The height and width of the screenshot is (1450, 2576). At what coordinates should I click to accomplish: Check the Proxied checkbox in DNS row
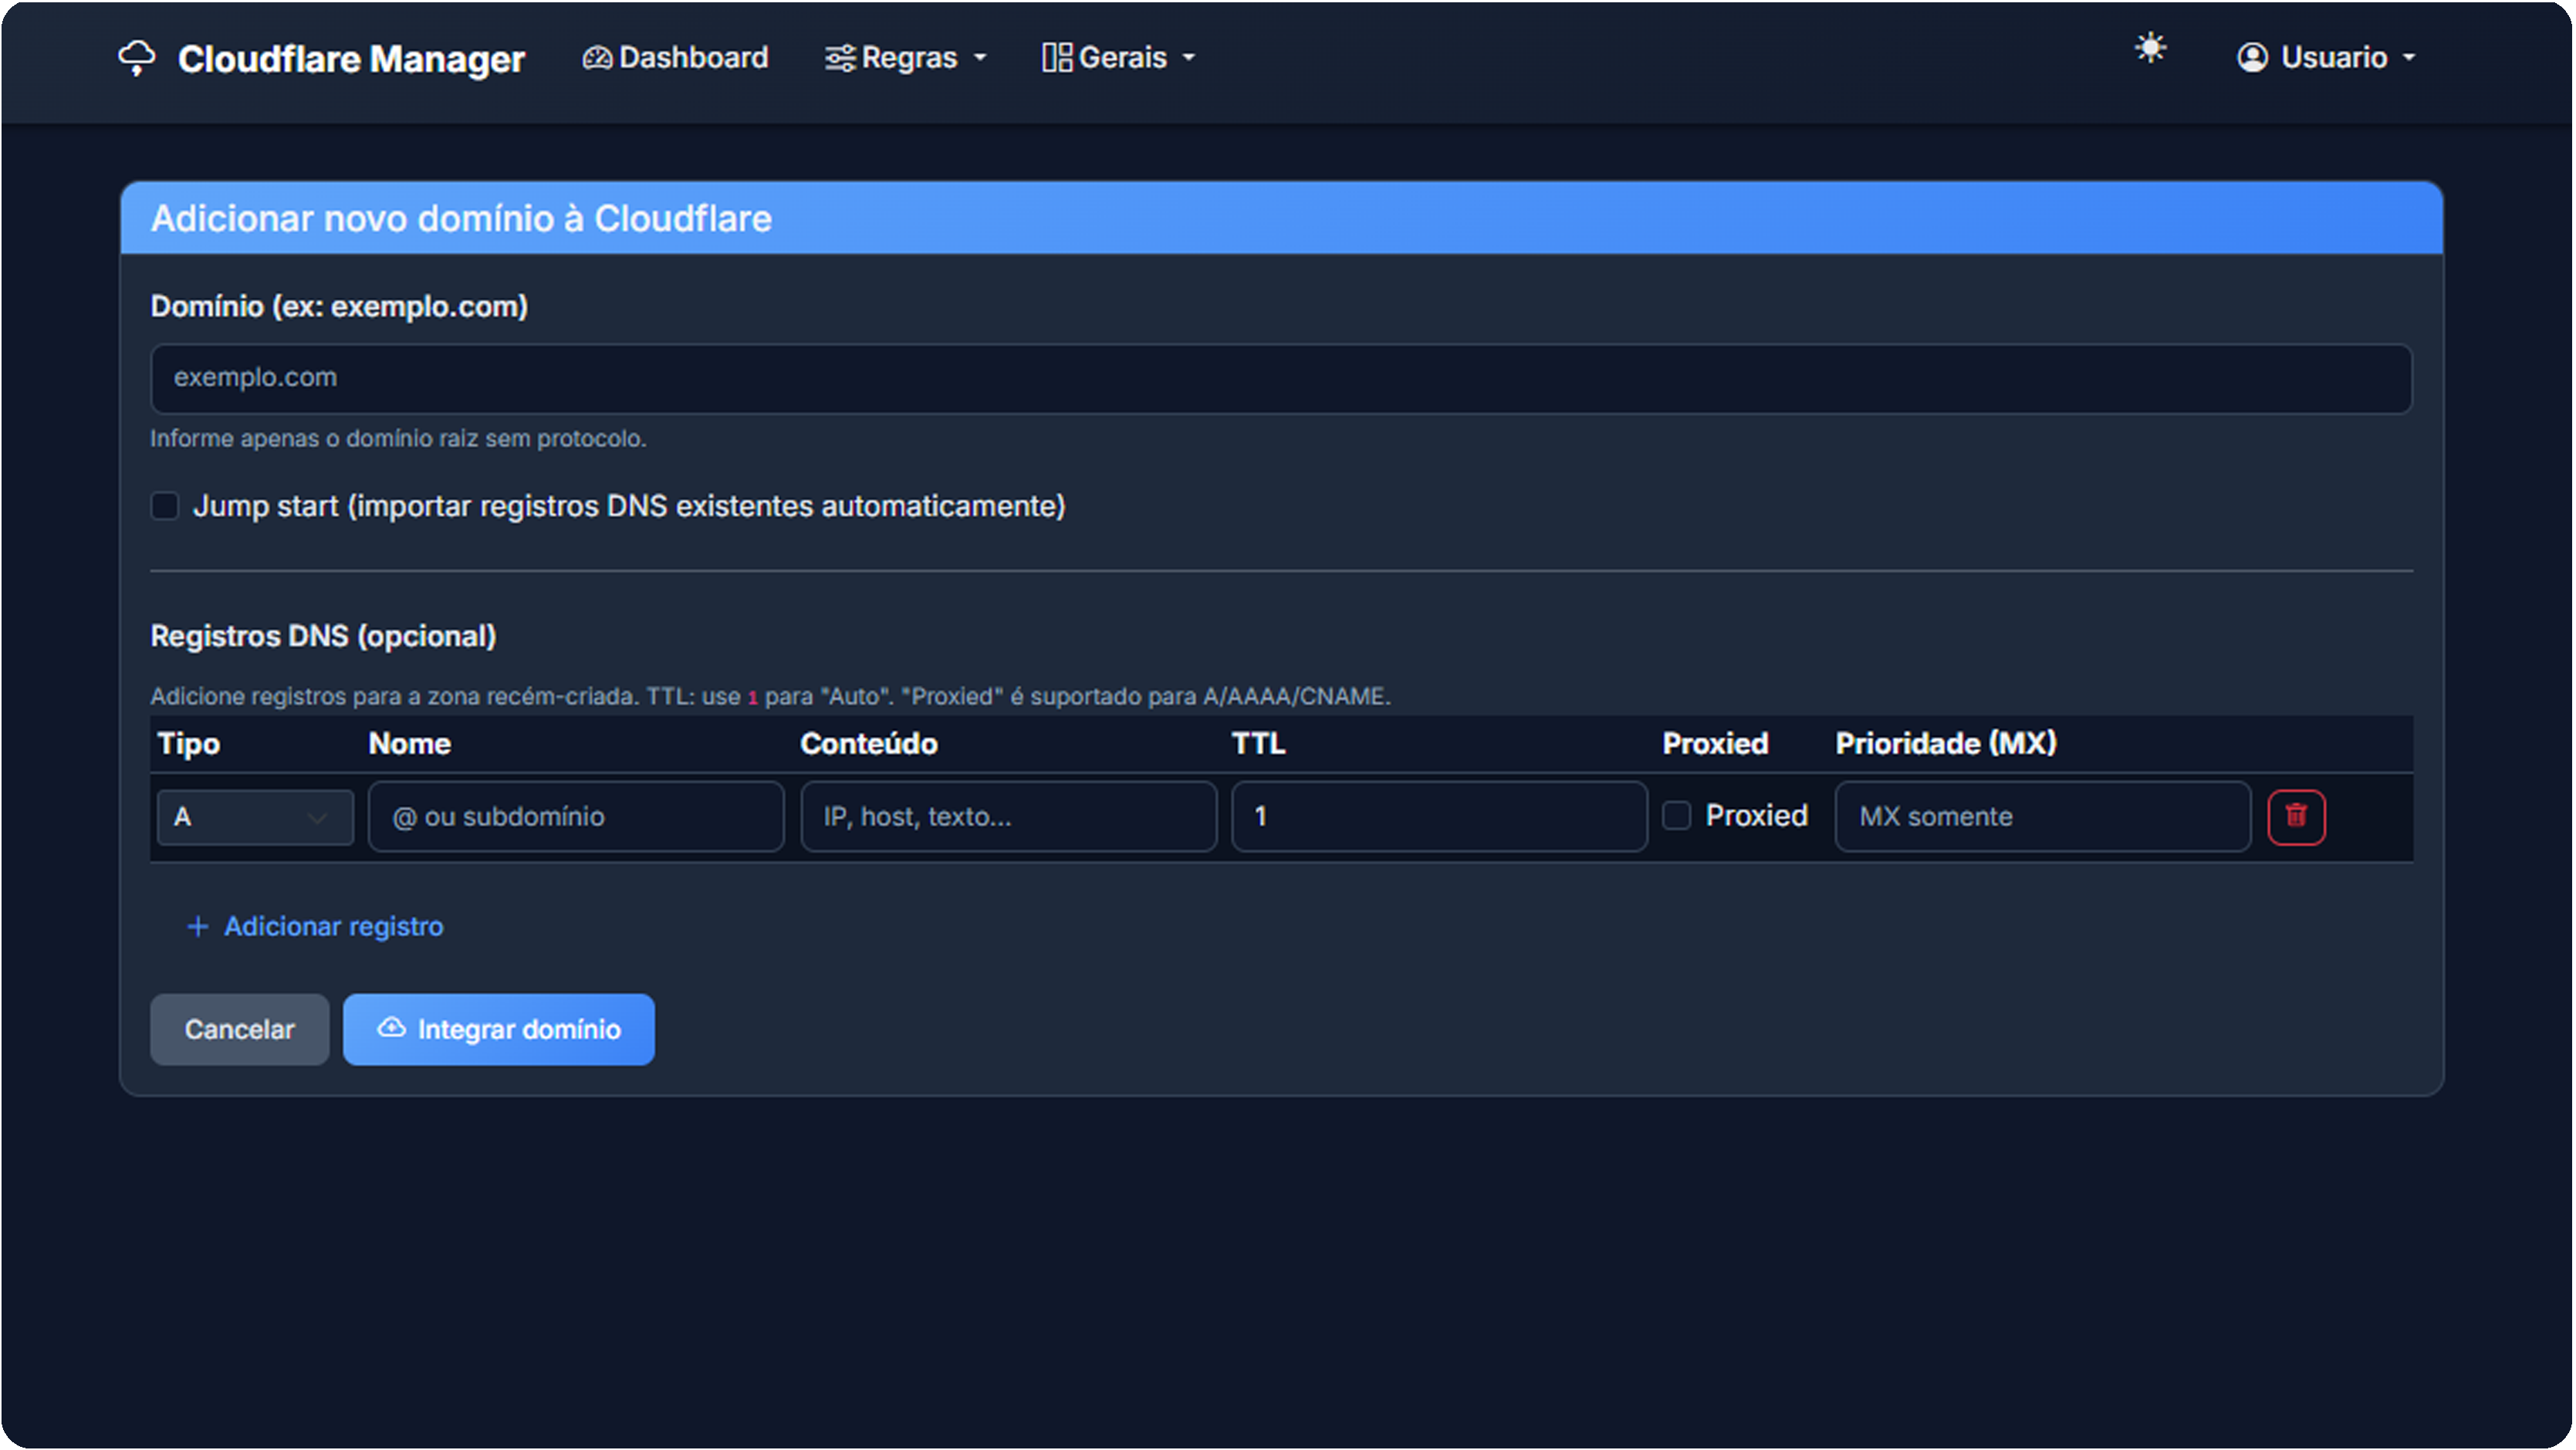click(1677, 816)
